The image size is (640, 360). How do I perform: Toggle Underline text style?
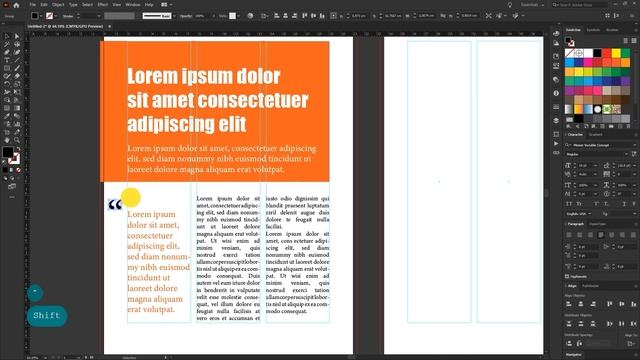pyautogui.click(x=624, y=204)
